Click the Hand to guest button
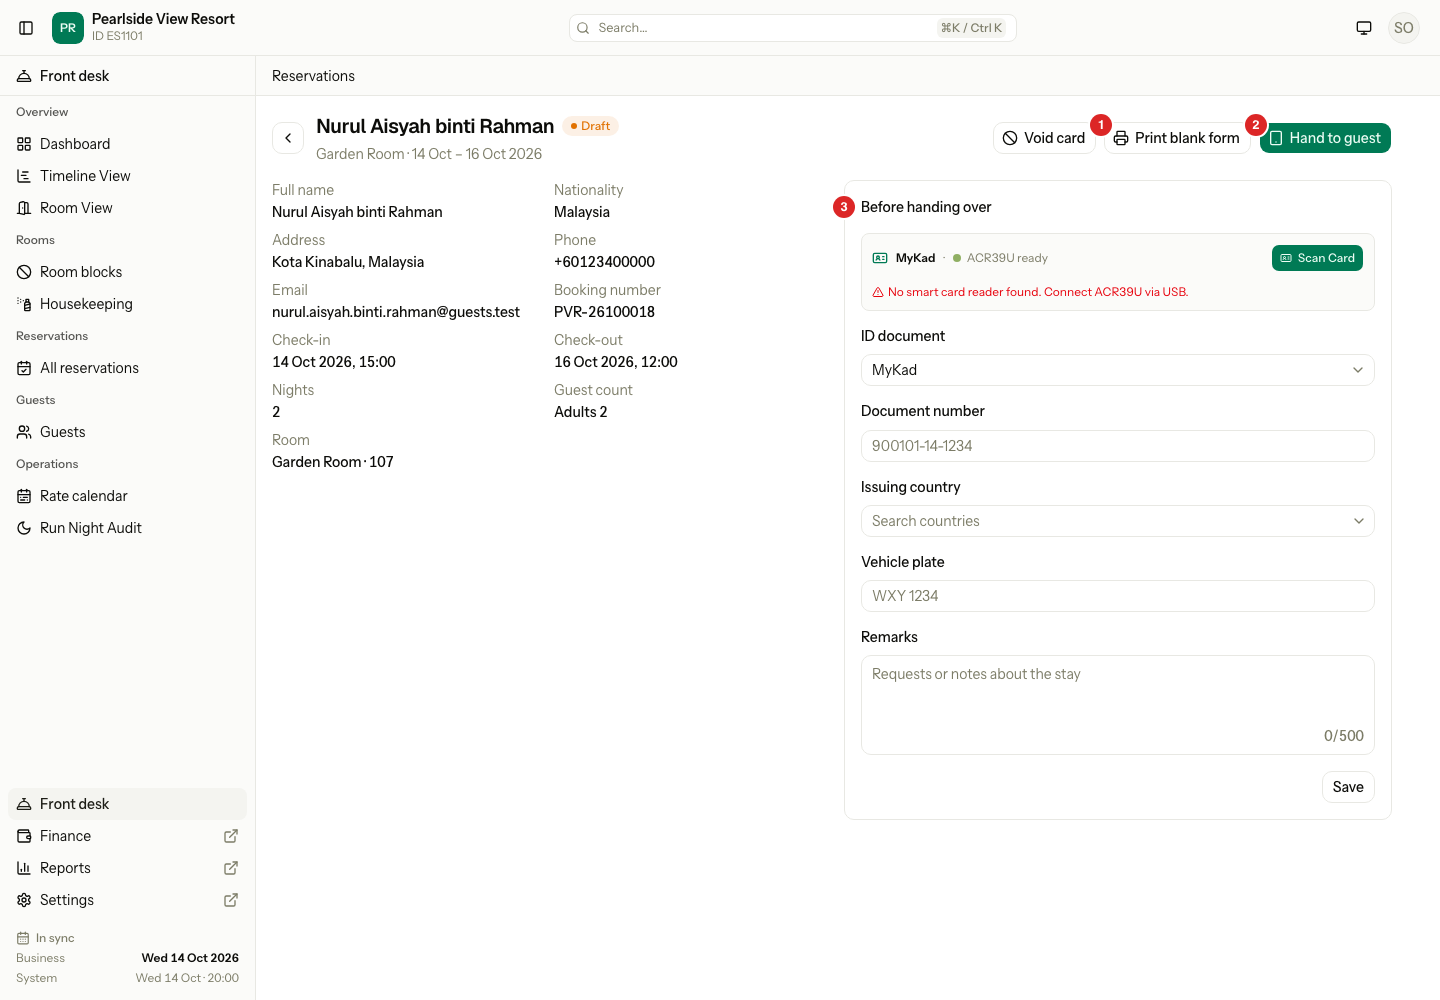The image size is (1440, 1000). (1325, 138)
